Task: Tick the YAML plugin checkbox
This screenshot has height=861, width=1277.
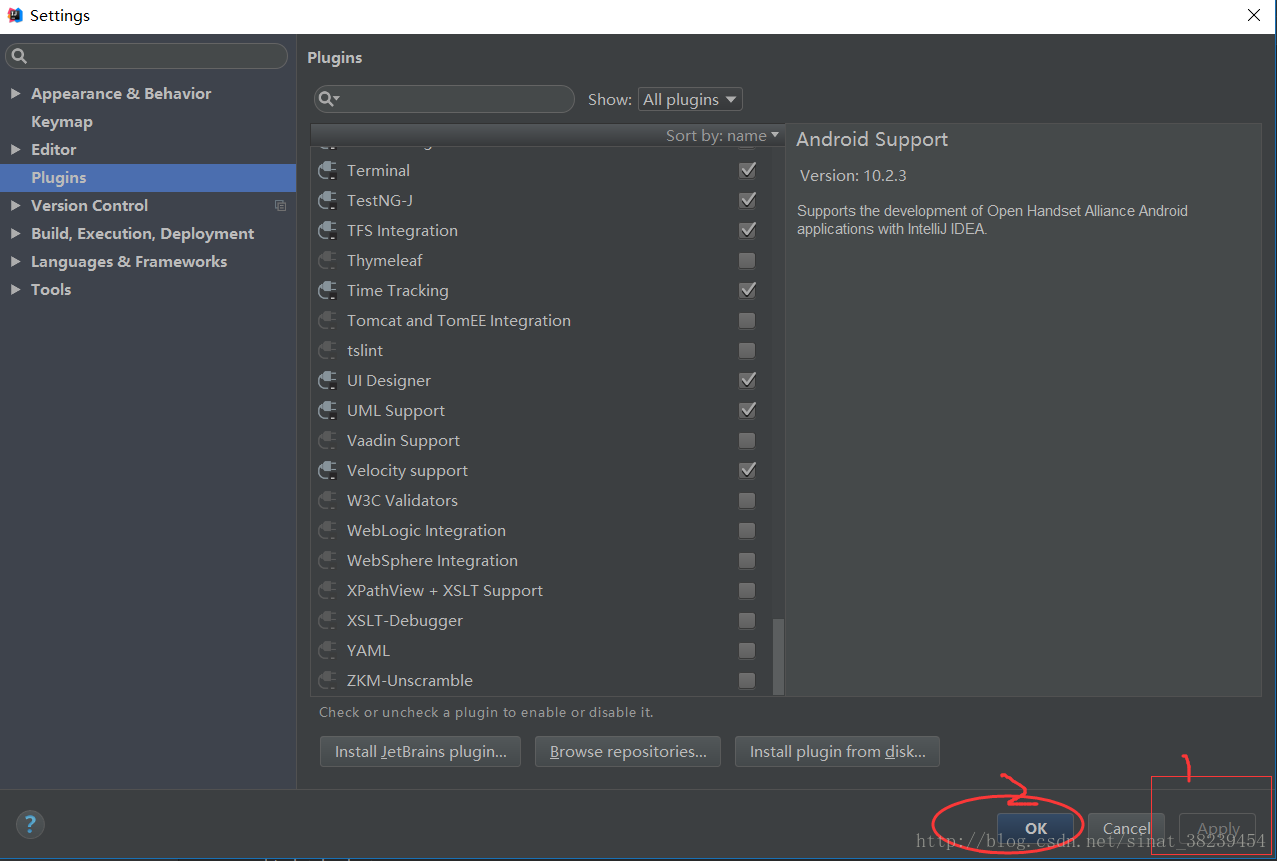Action: pyautogui.click(x=747, y=650)
